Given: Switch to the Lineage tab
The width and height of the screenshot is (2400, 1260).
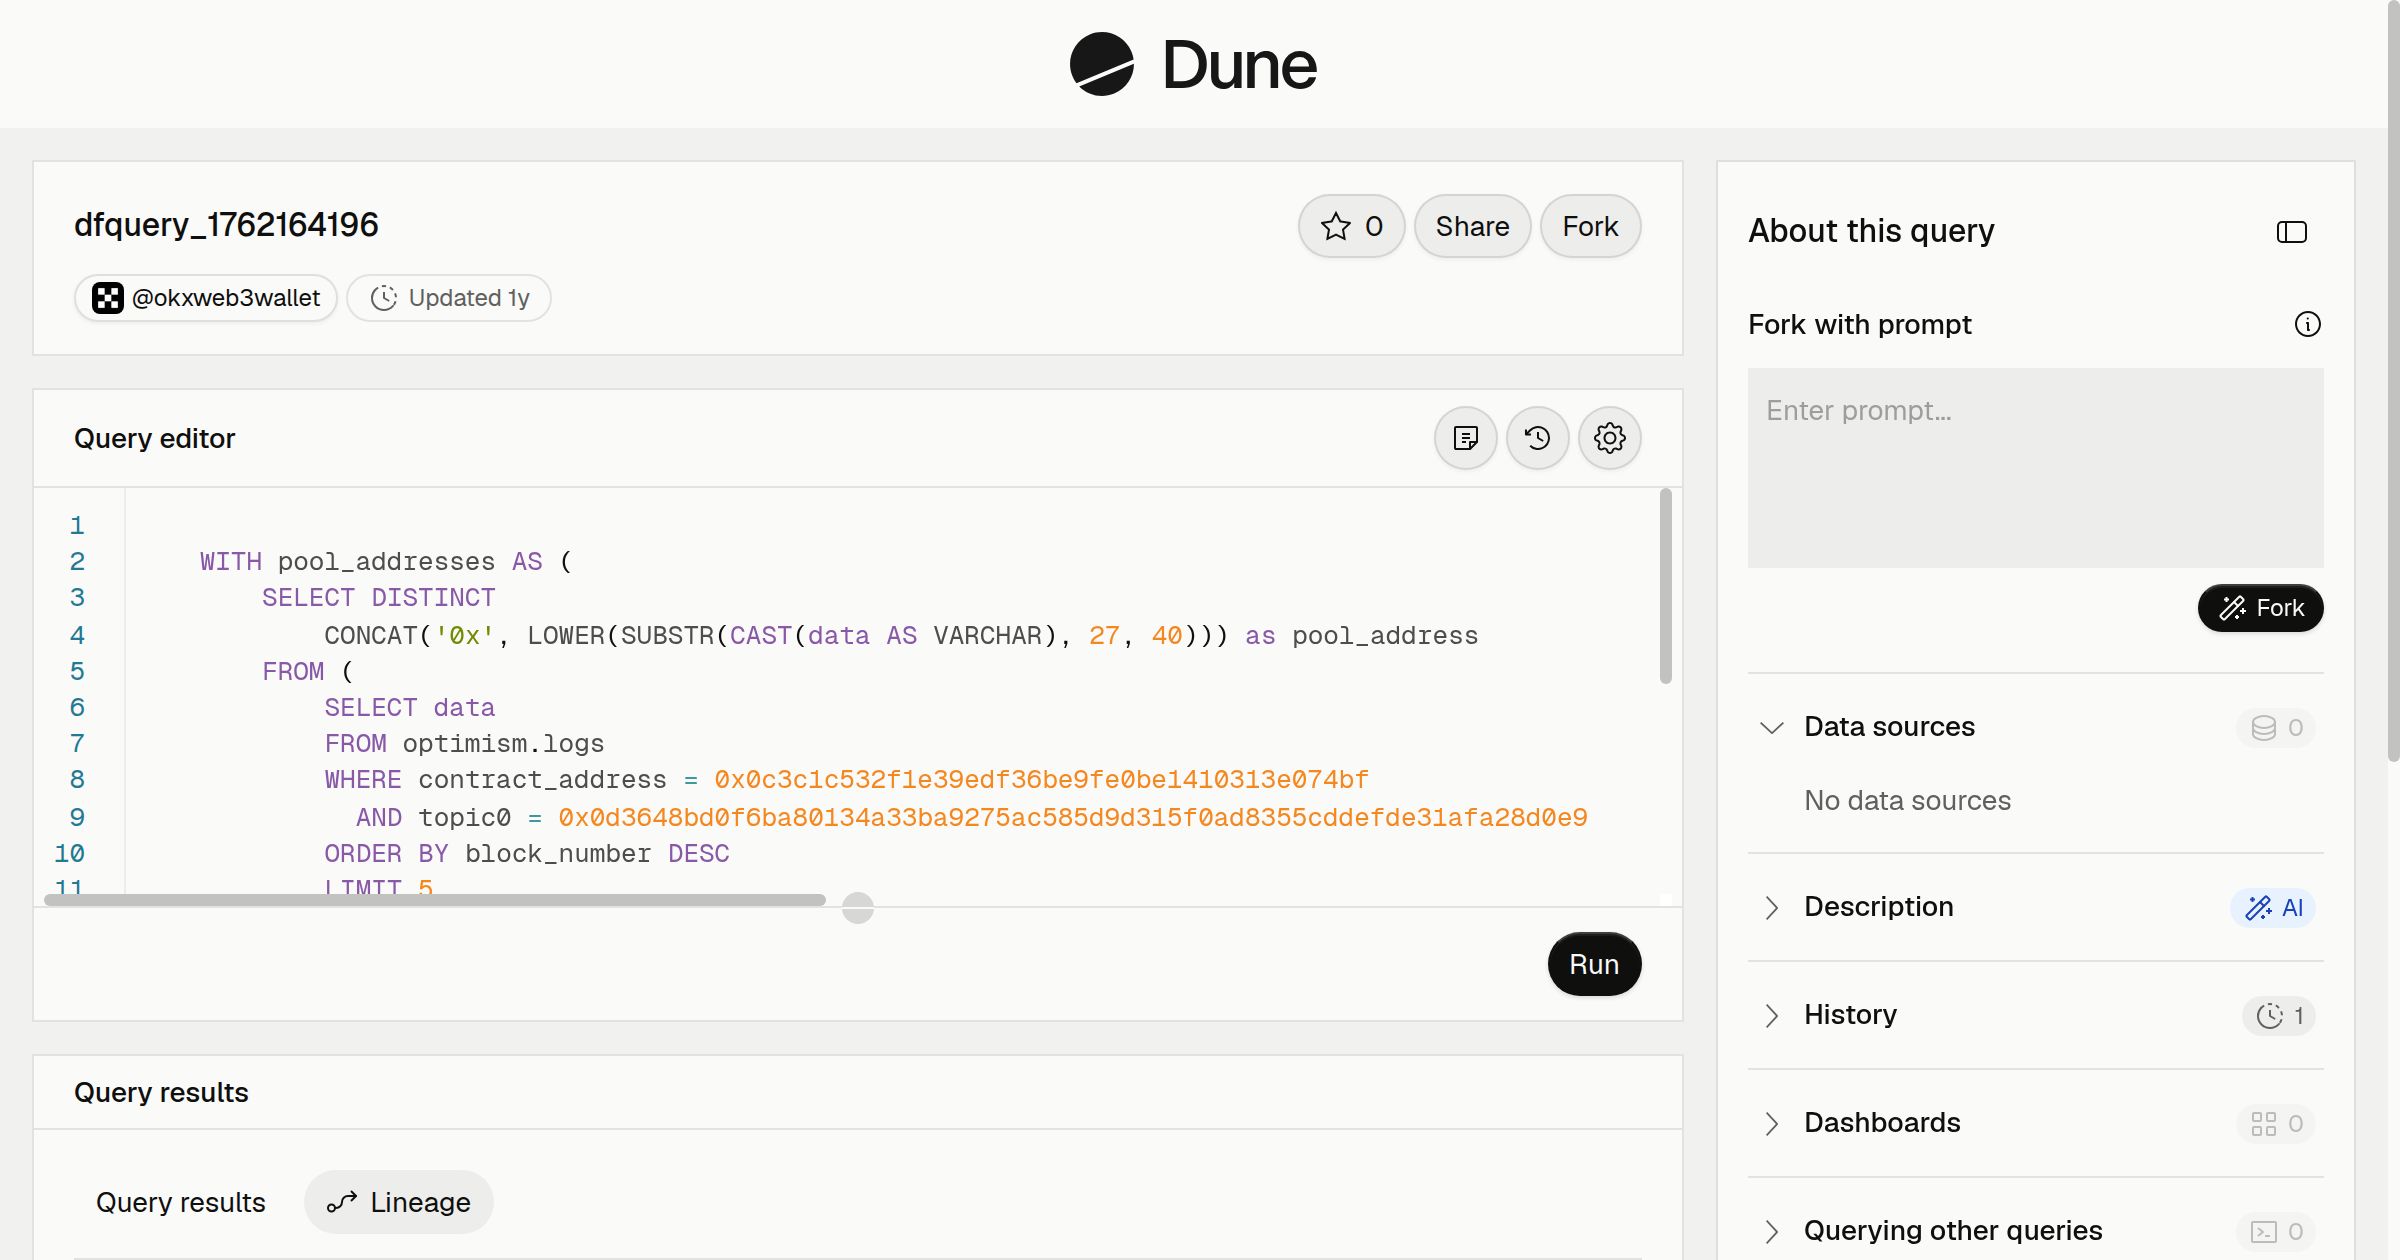Looking at the screenshot, I should [x=398, y=1202].
